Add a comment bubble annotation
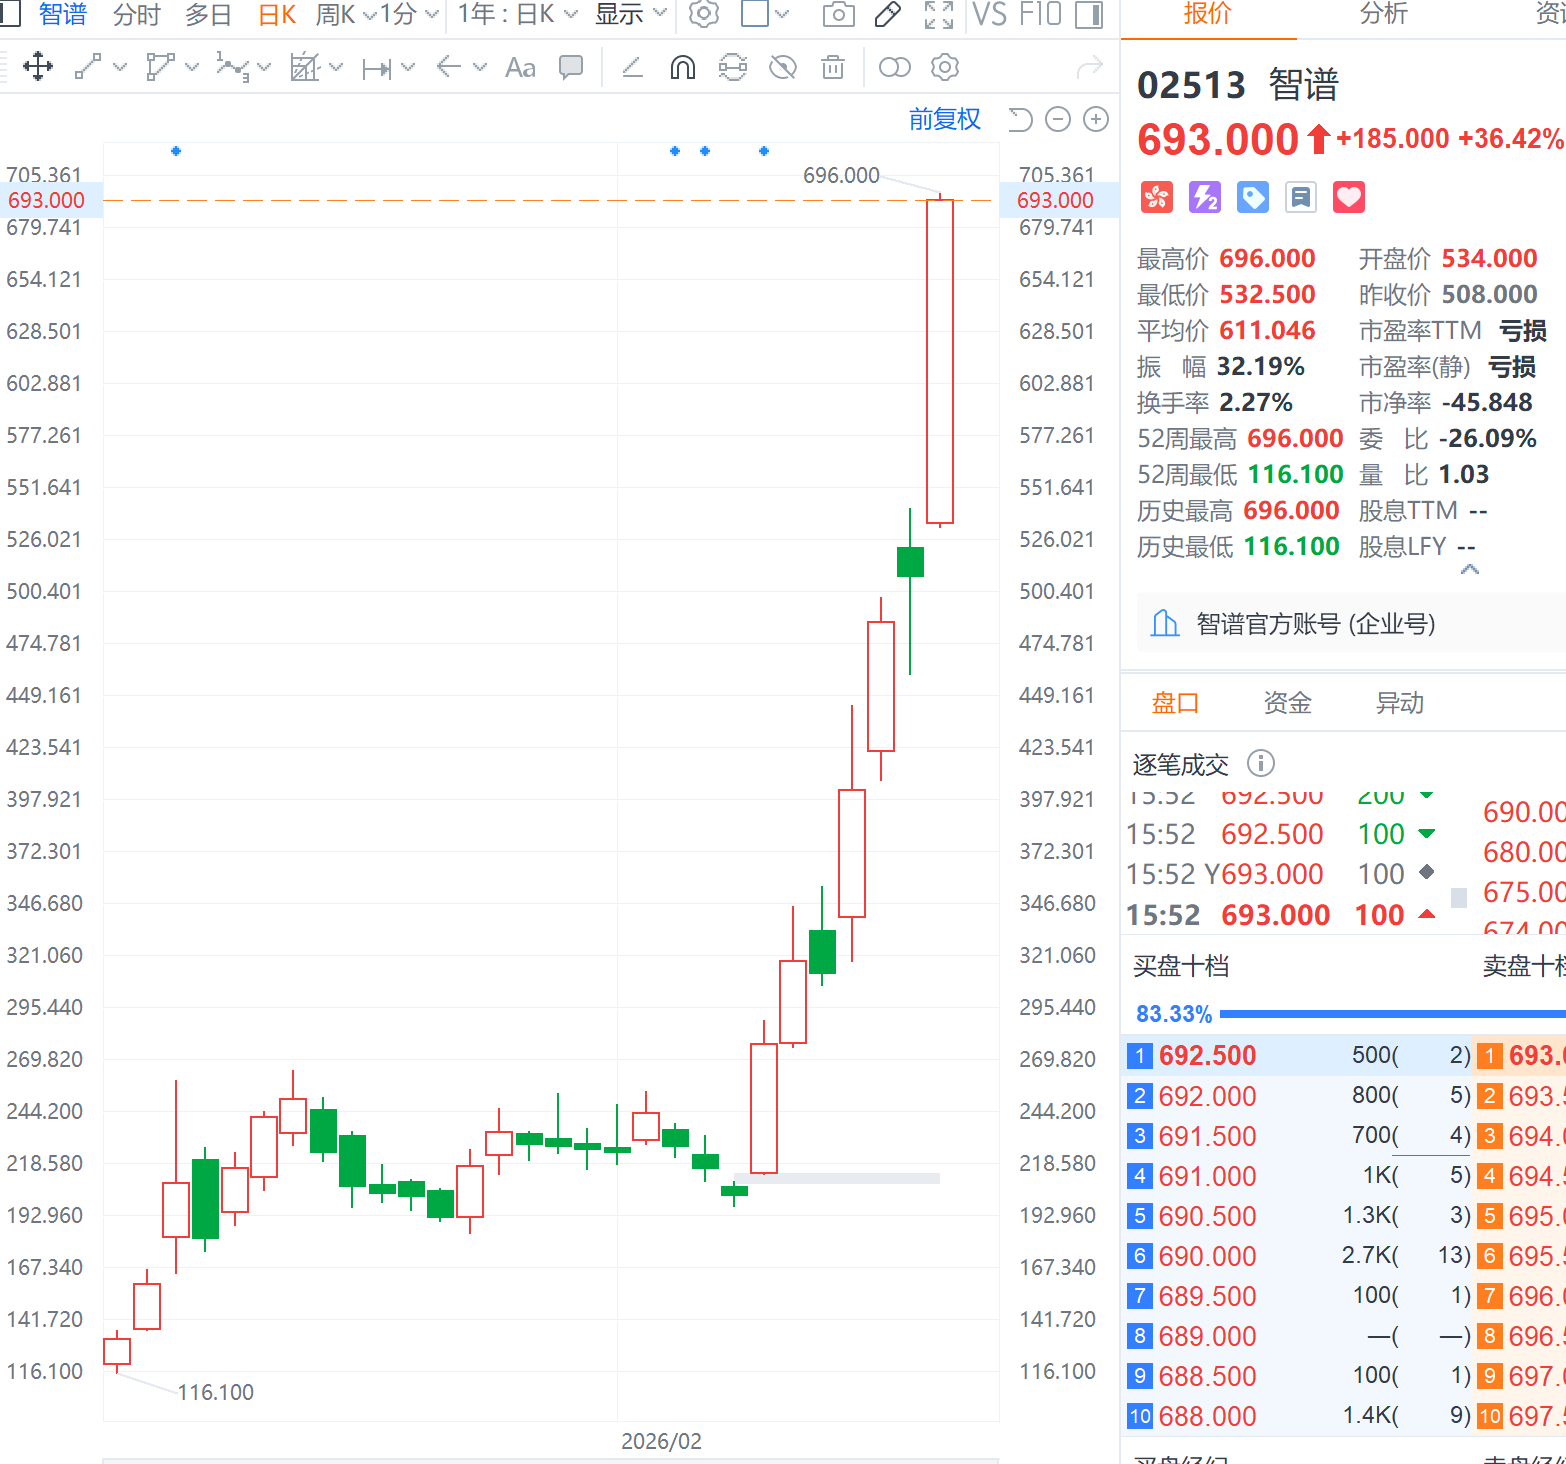The height and width of the screenshot is (1464, 1566). [x=571, y=68]
